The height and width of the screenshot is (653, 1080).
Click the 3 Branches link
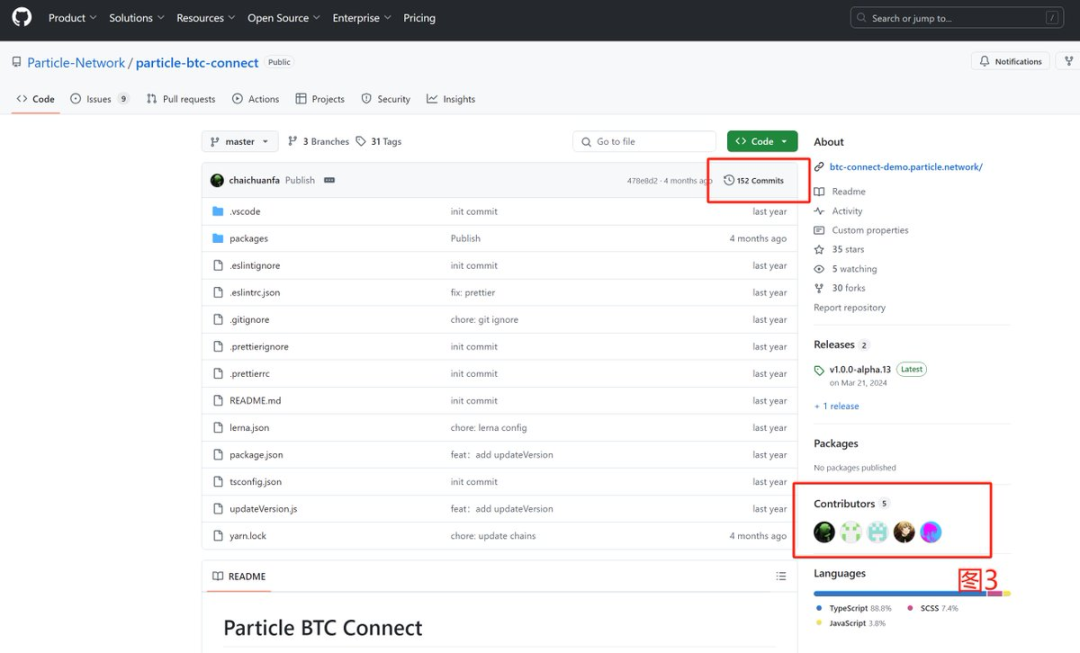tap(319, 142)
